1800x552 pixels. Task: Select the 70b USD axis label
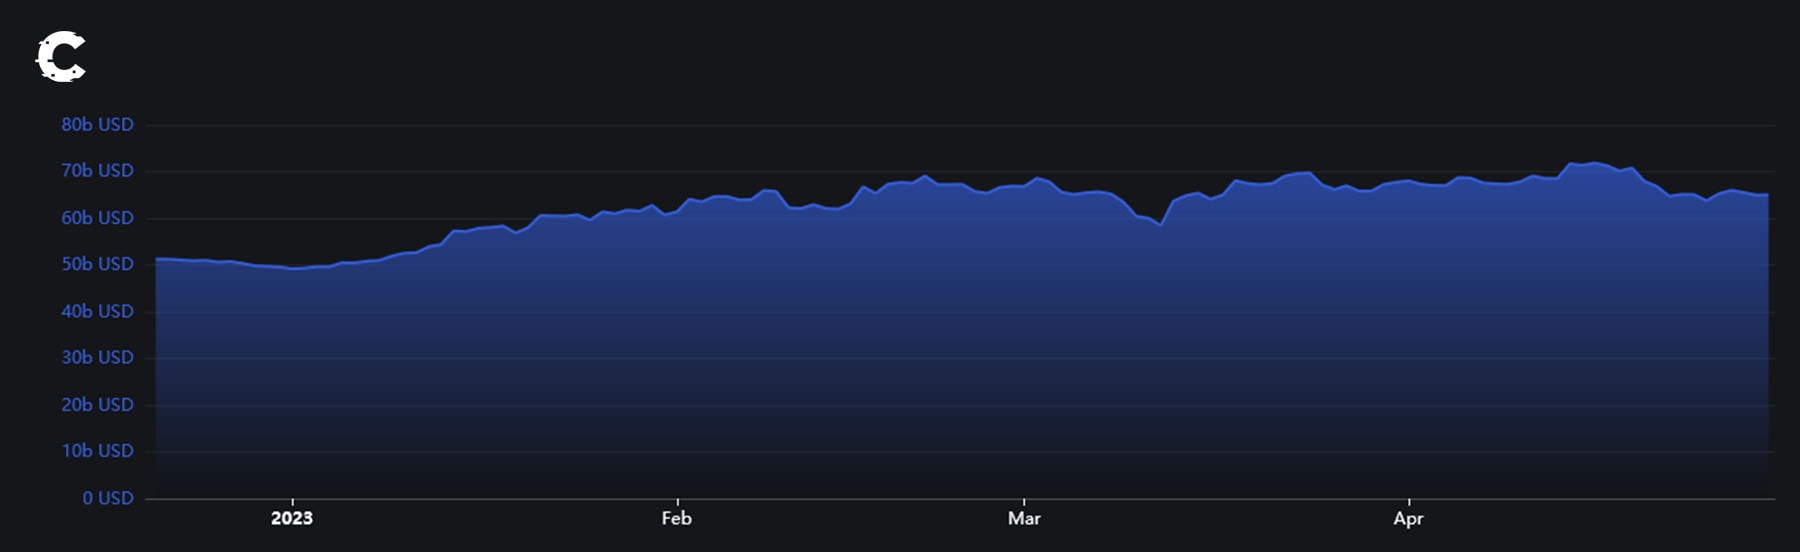click(x=97, y=171)
